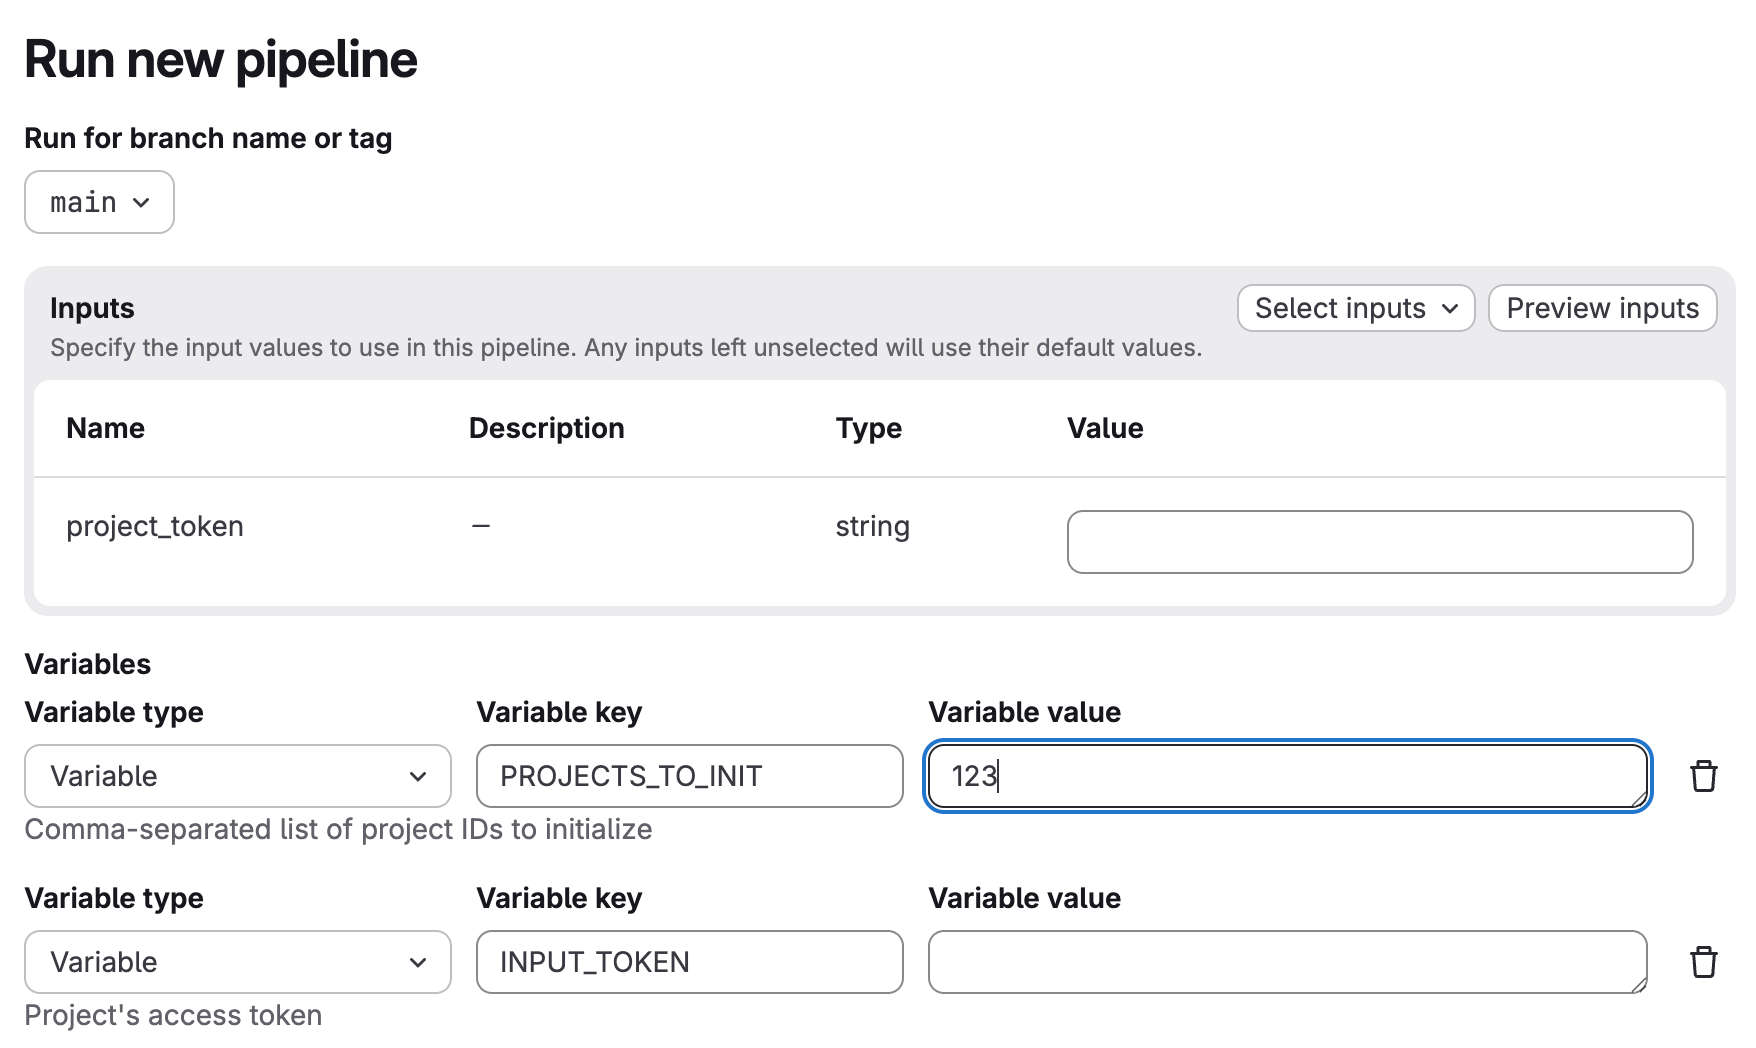Click the 'Comma-separated list of project IDs' description
The image size is (1756, 1048).
coord(338,829)
